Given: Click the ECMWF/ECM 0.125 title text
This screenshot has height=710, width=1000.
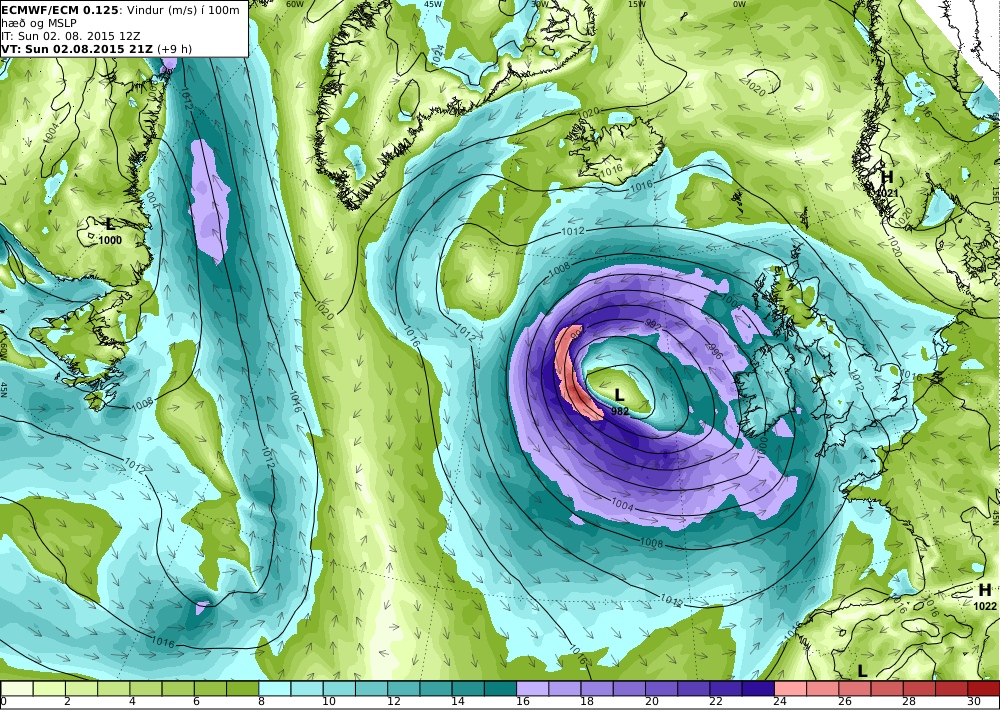Looking at the screenshot, I should pyautogui.click(x=60, y=10).
